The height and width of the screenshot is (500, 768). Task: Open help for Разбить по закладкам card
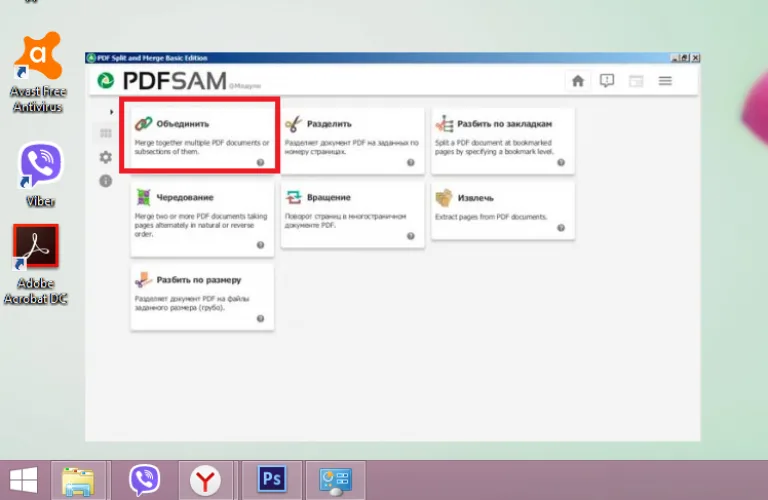pos(561,163)
